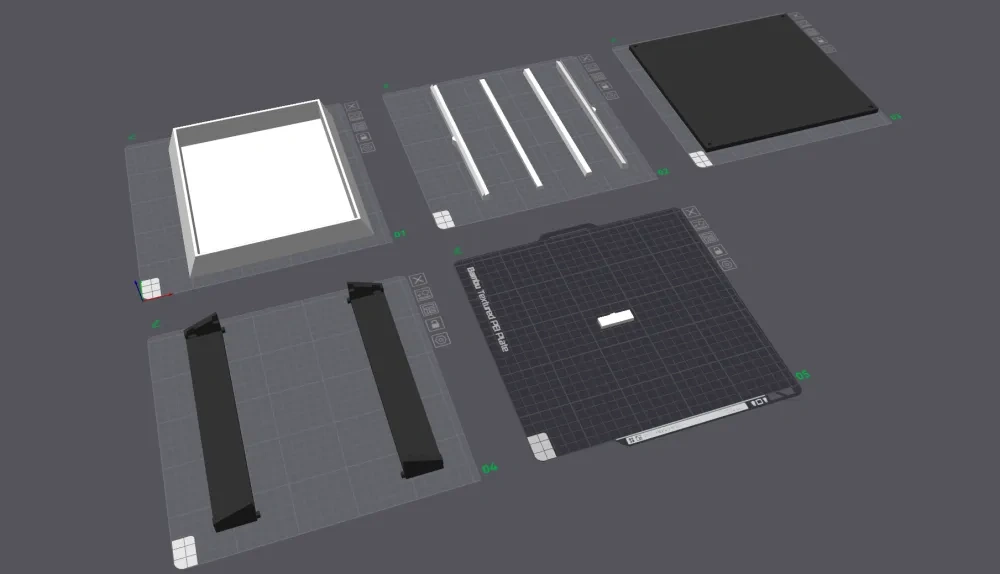Screen dimensions: 1000x574
Task: Open plate 01 settings gear icon
Action: click(x=368, y=148)
